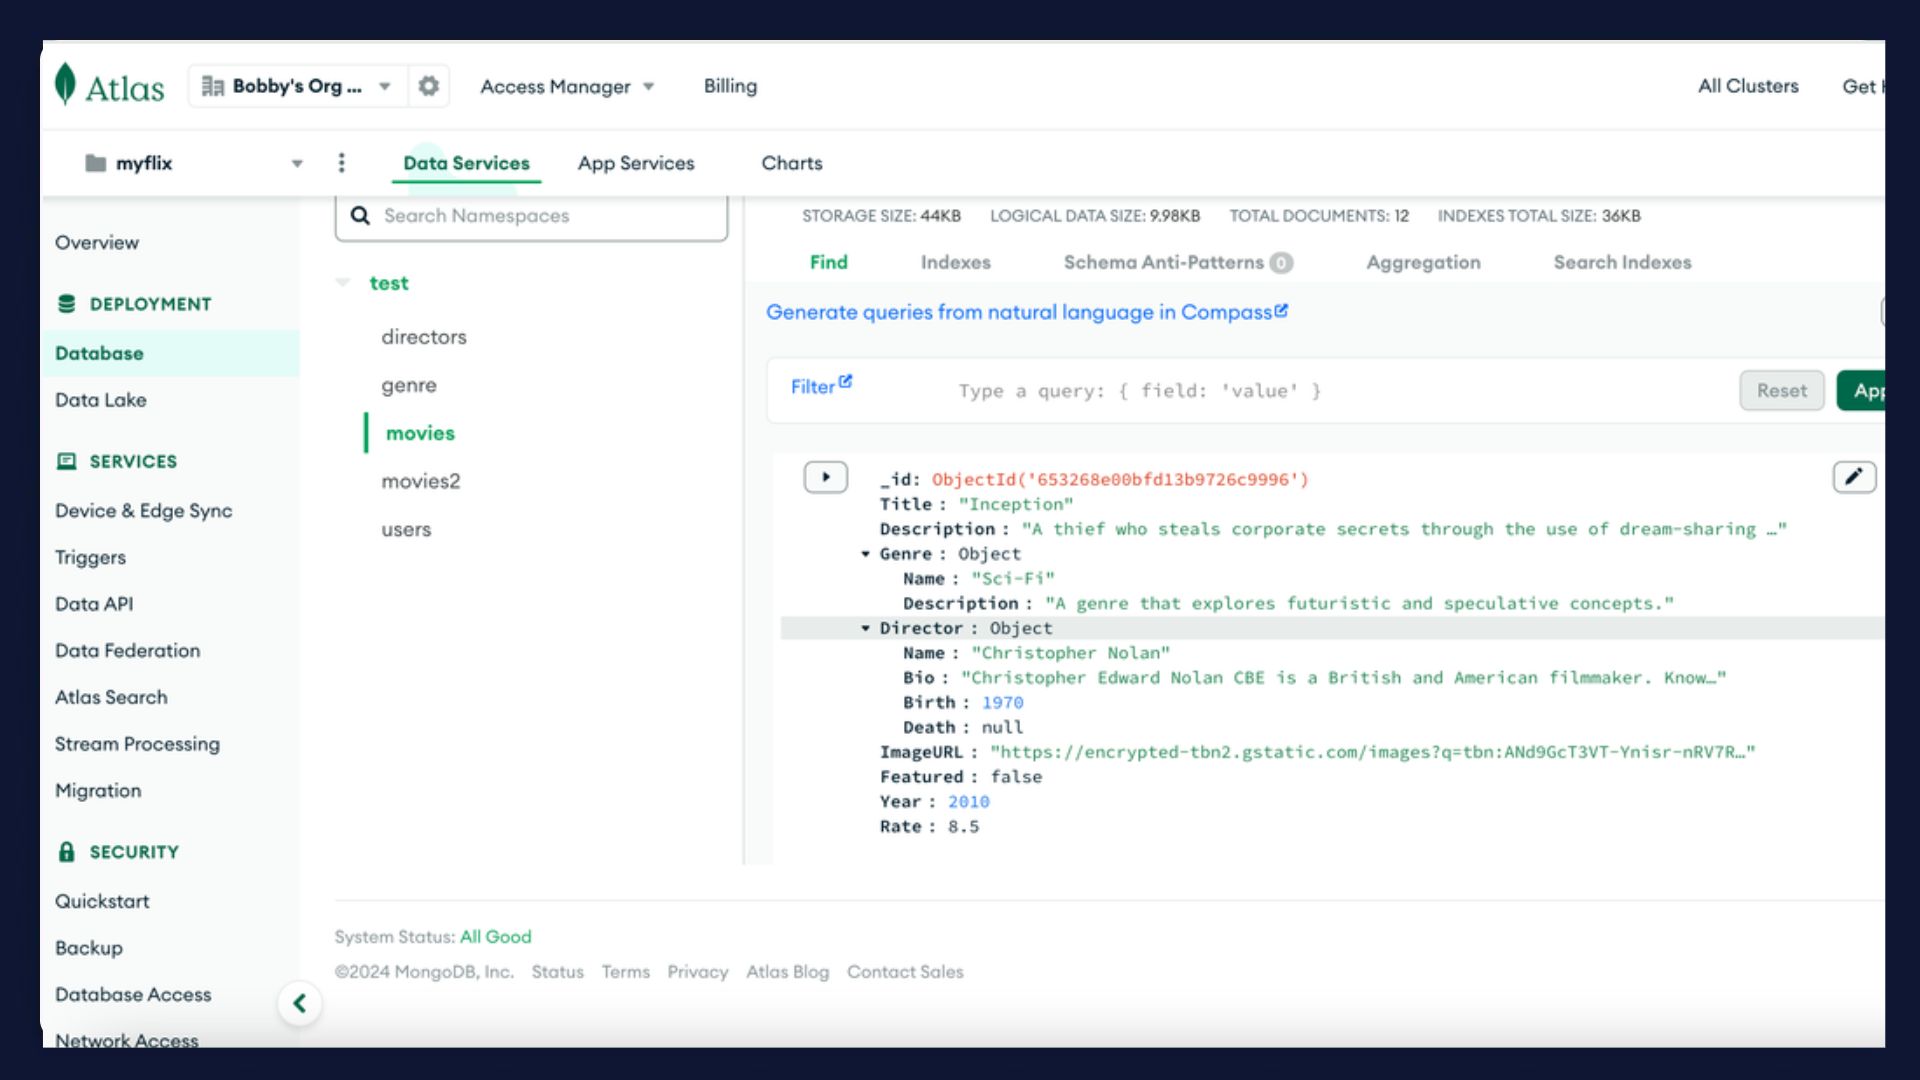This screenshot has height=1080, width=1920.
Task: Click the All Good system status link
Action: pos(496,937)
